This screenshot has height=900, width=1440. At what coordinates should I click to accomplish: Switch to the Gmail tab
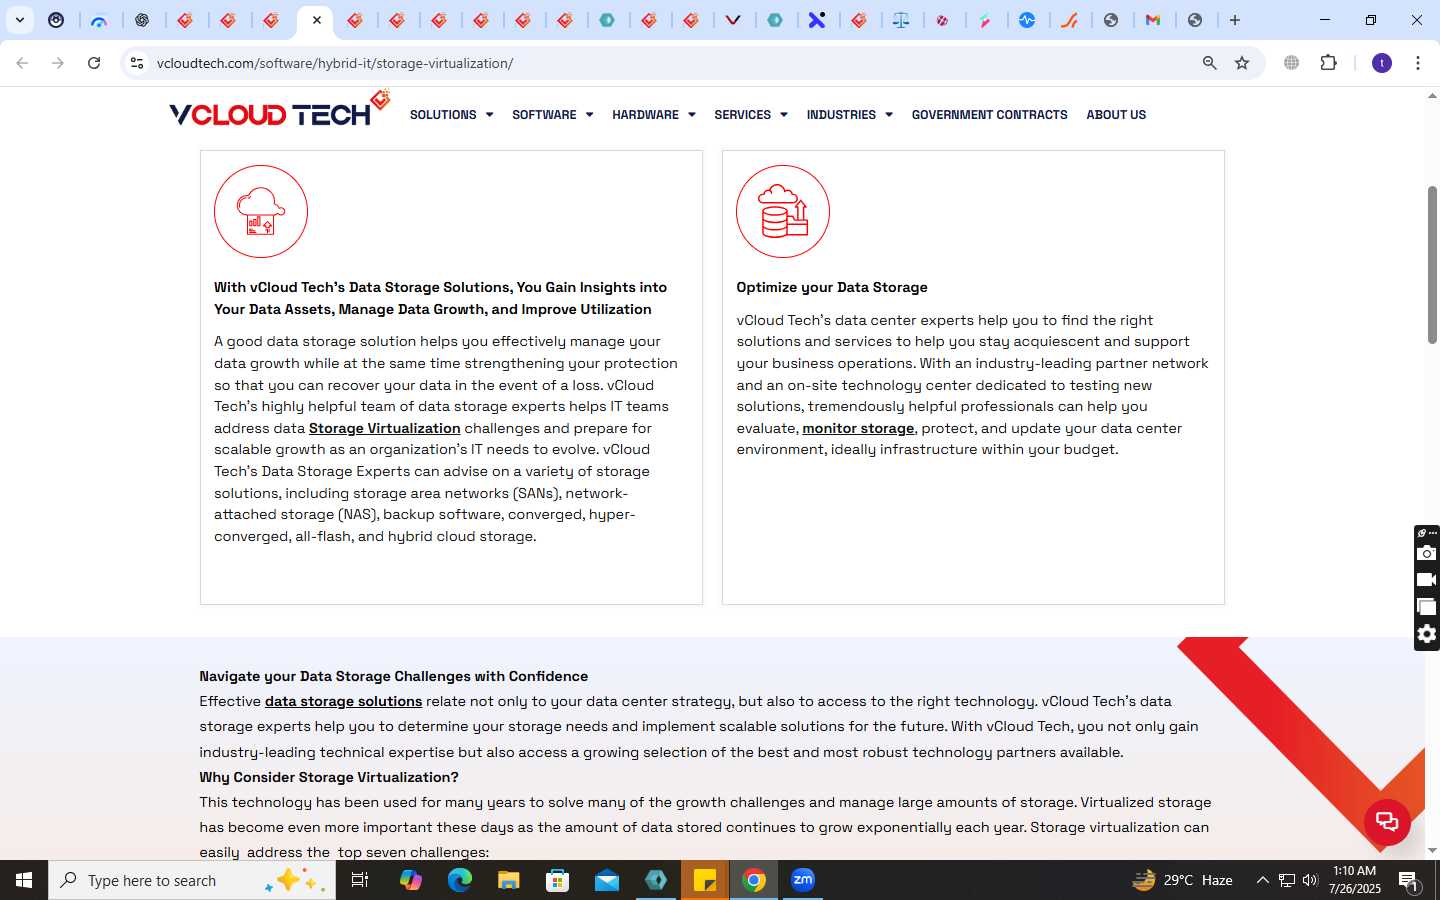point(1153,20)
